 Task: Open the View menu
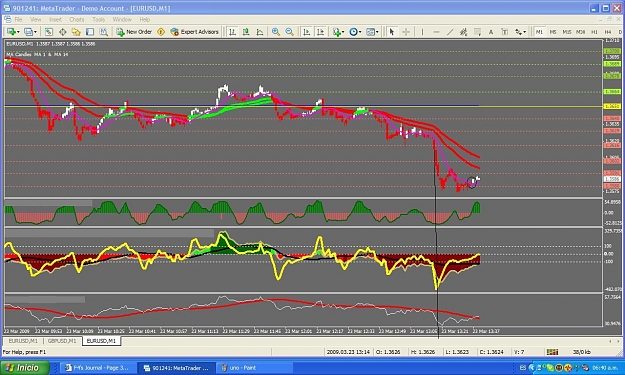click(x=35, y=19)
